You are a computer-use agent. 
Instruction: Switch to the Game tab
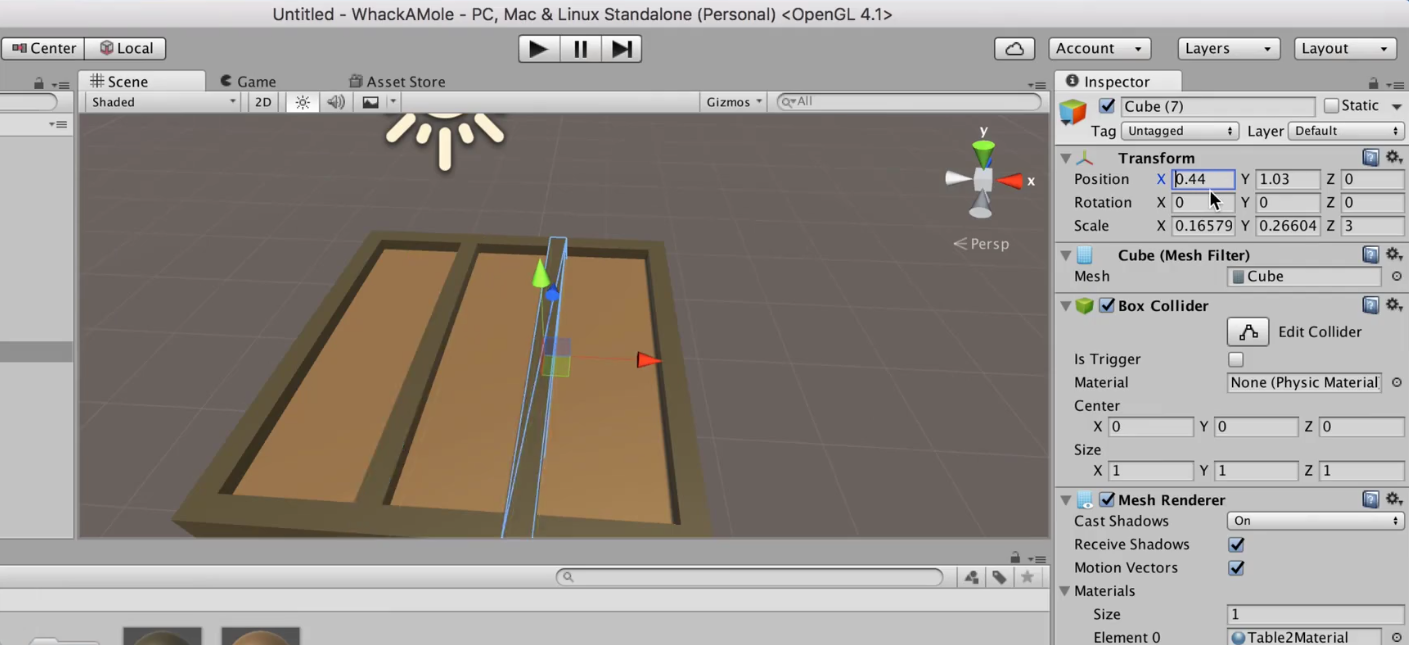coord(248,81)
